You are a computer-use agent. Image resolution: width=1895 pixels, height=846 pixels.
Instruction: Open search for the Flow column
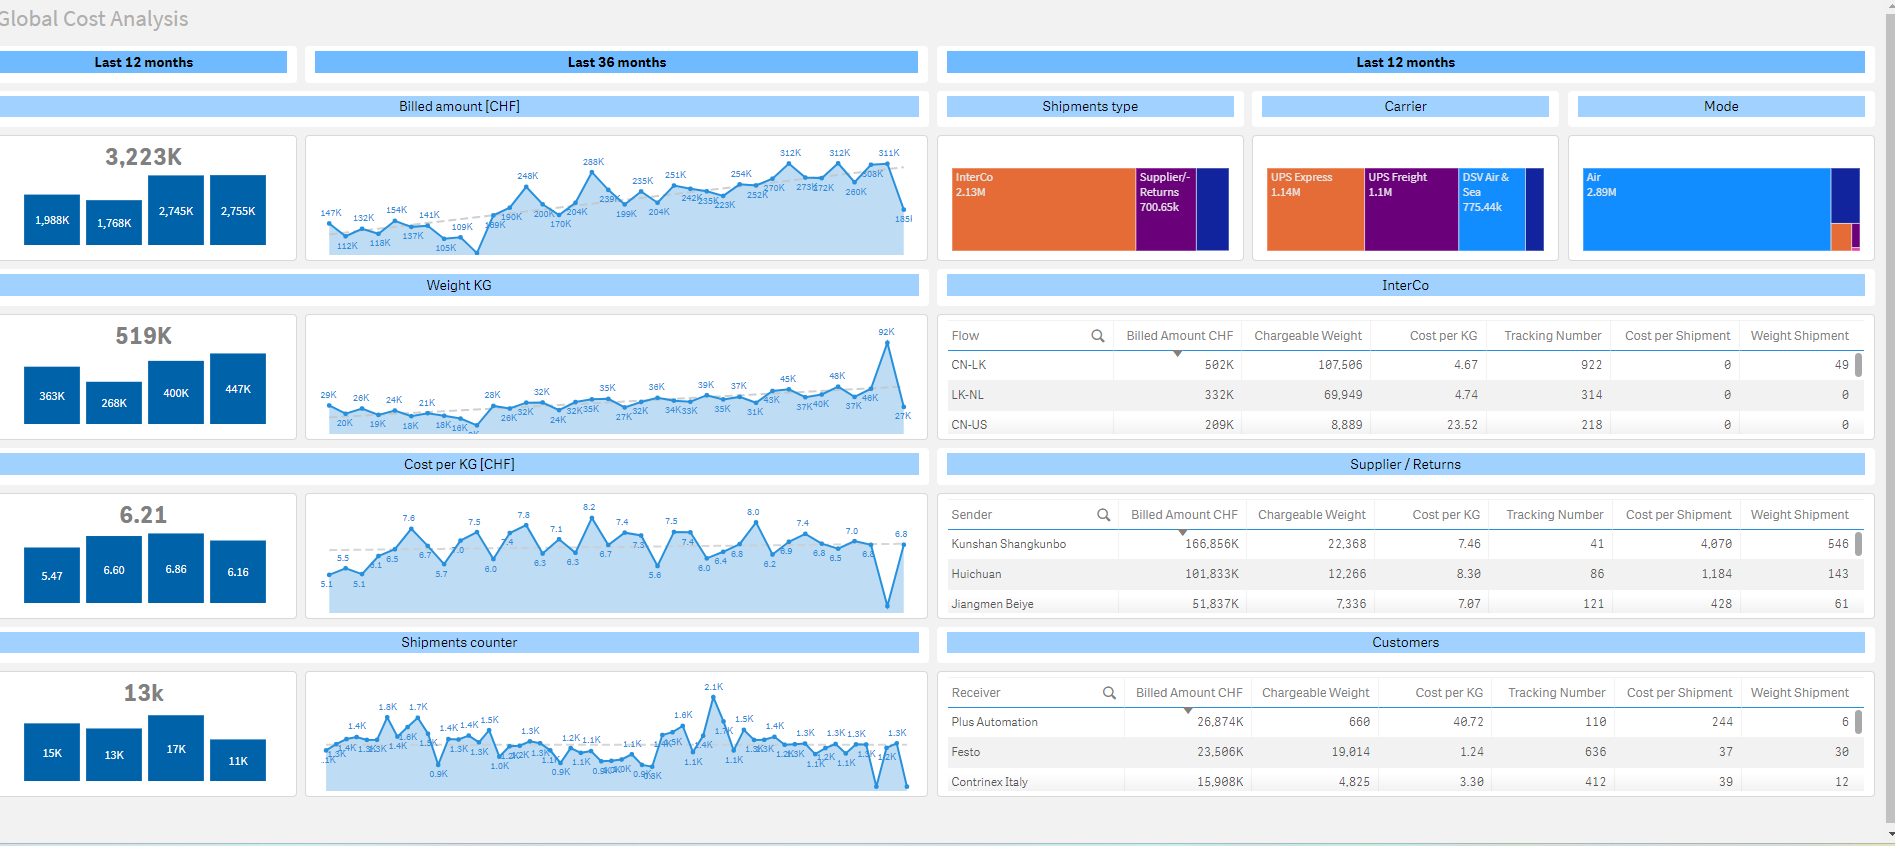pyautogui.click(x=1097, y=336)
